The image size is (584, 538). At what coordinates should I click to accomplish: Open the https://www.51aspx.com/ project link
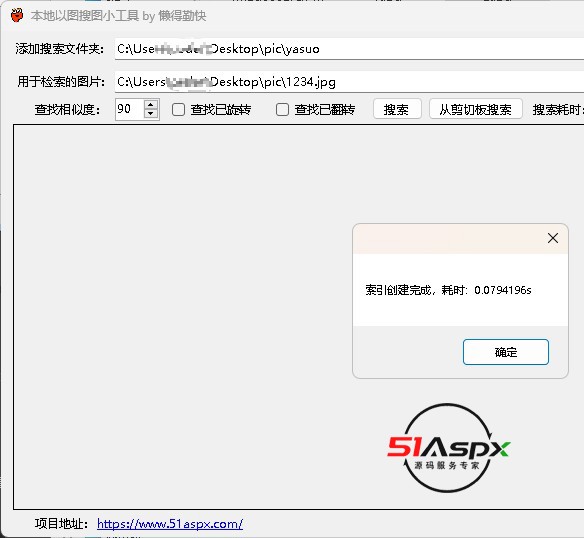[x=170, y=524]
